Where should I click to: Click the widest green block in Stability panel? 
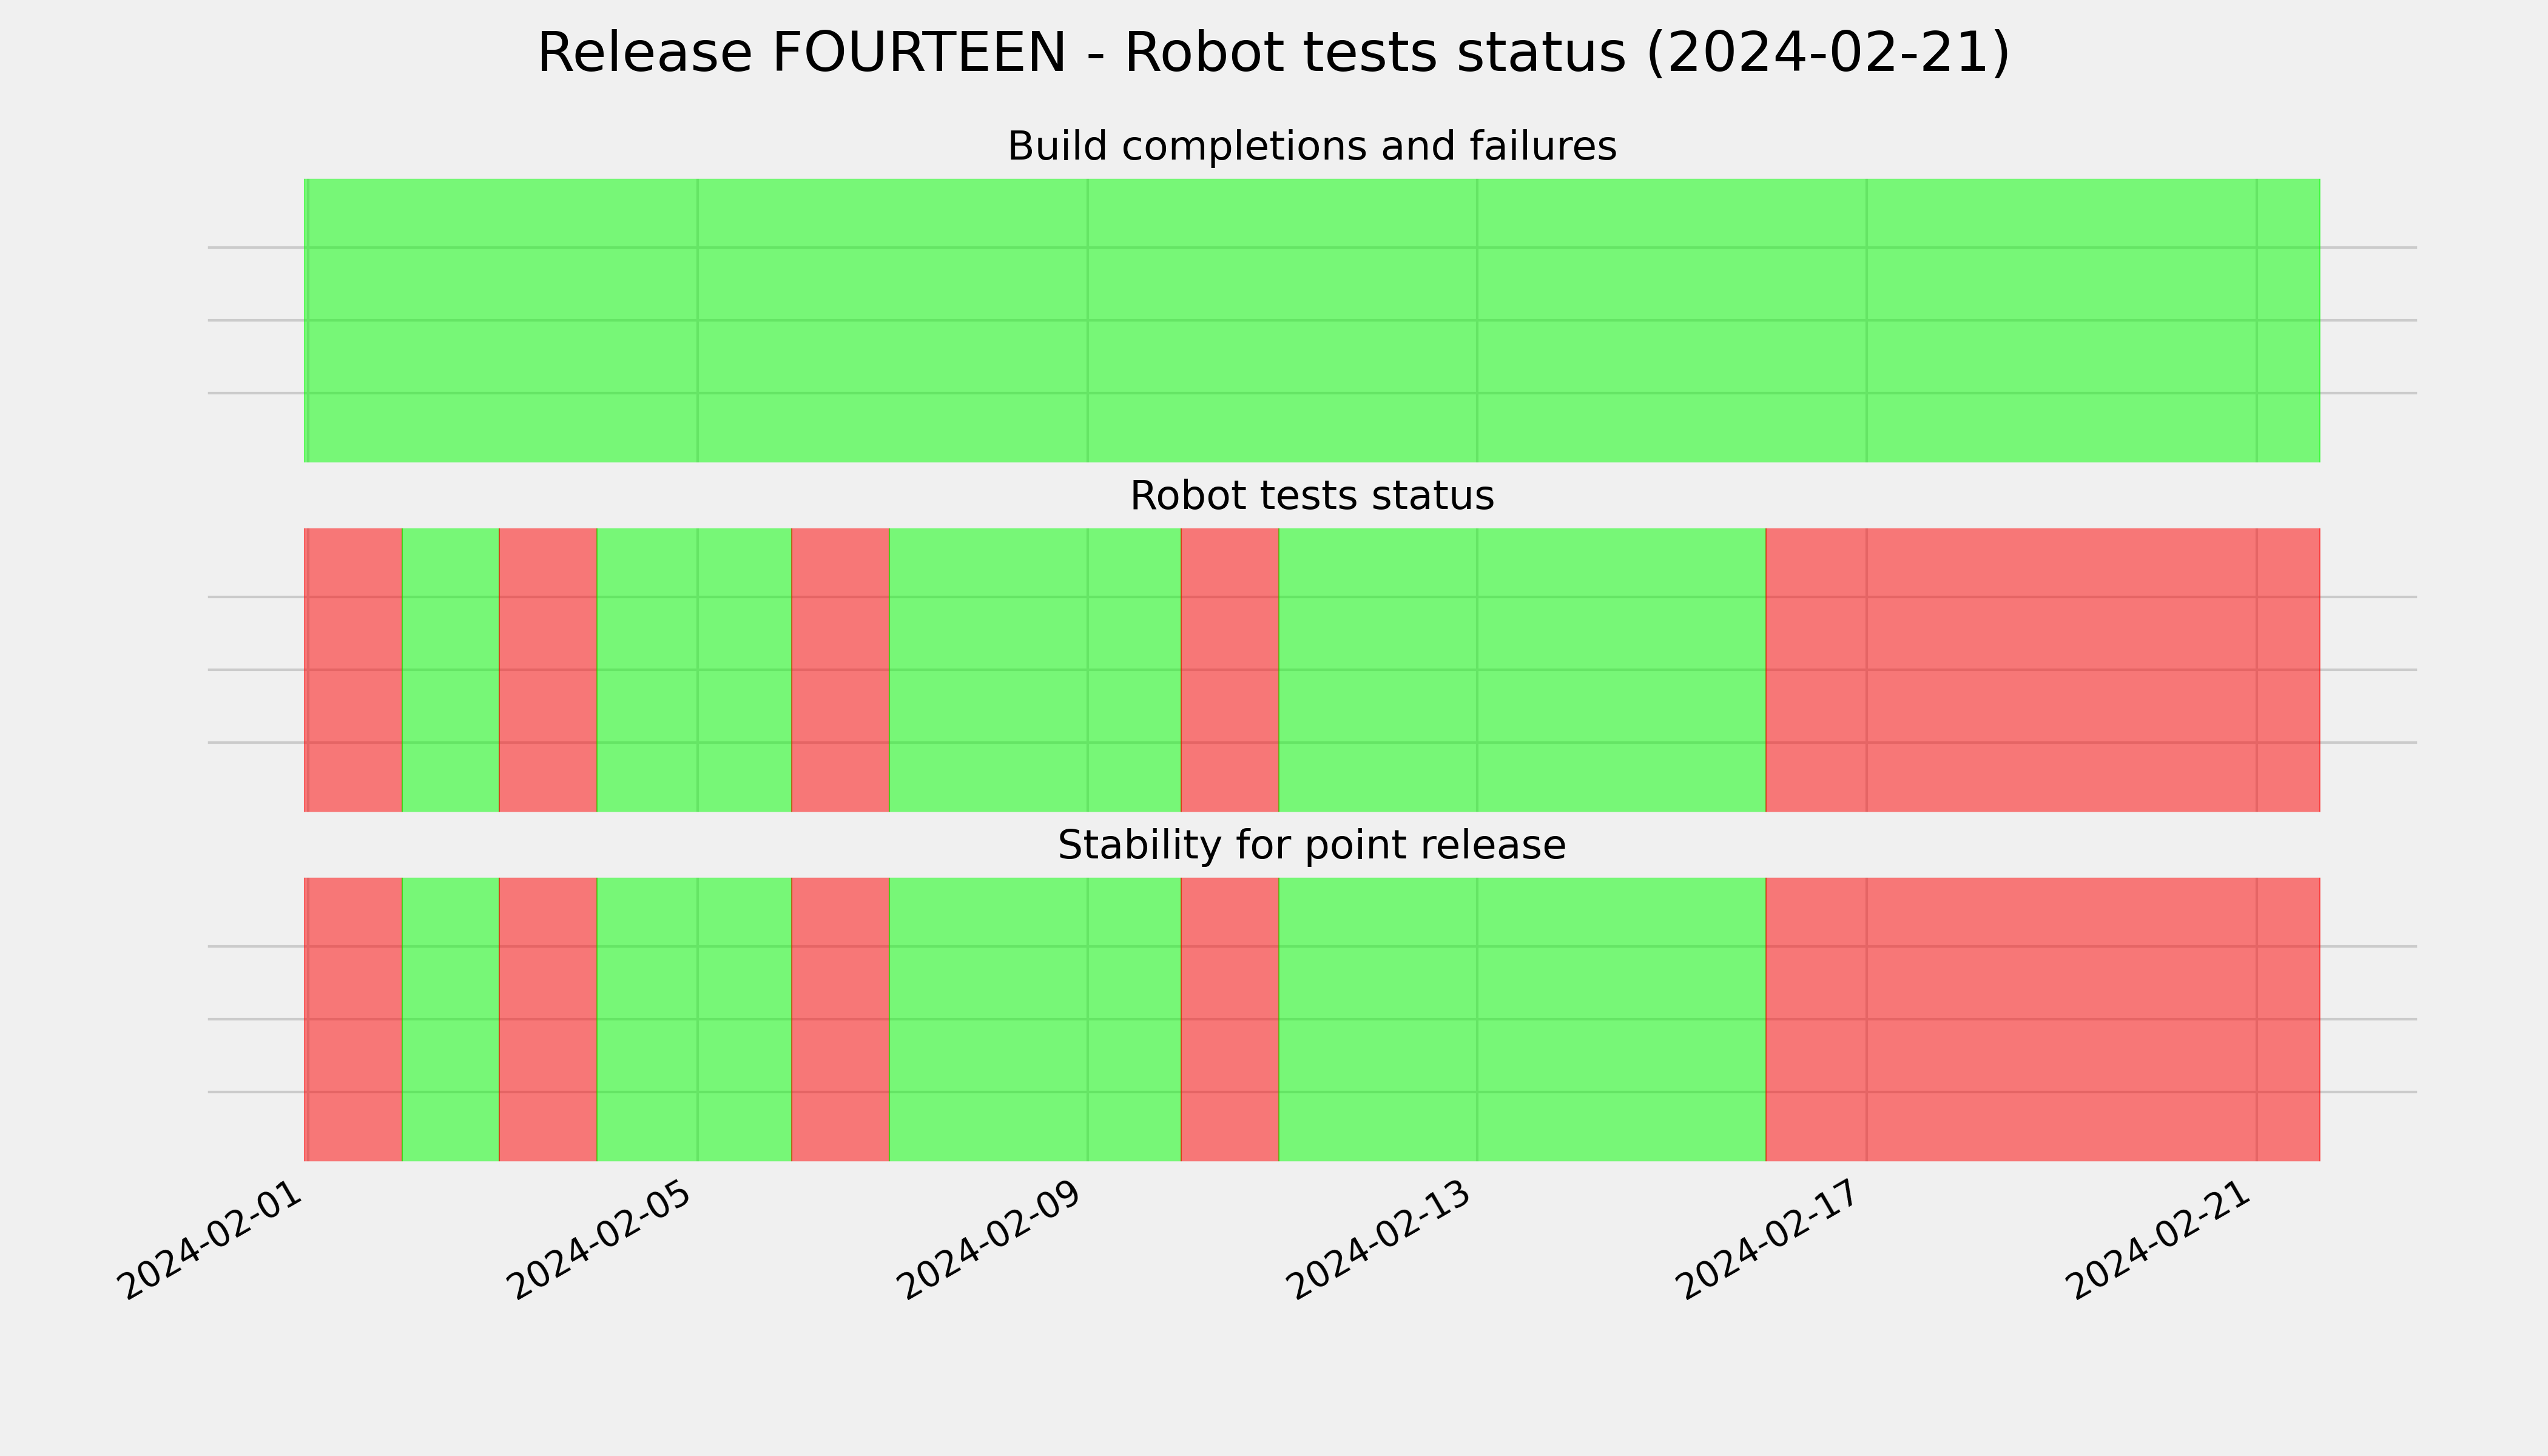tap(1522, 1019)
